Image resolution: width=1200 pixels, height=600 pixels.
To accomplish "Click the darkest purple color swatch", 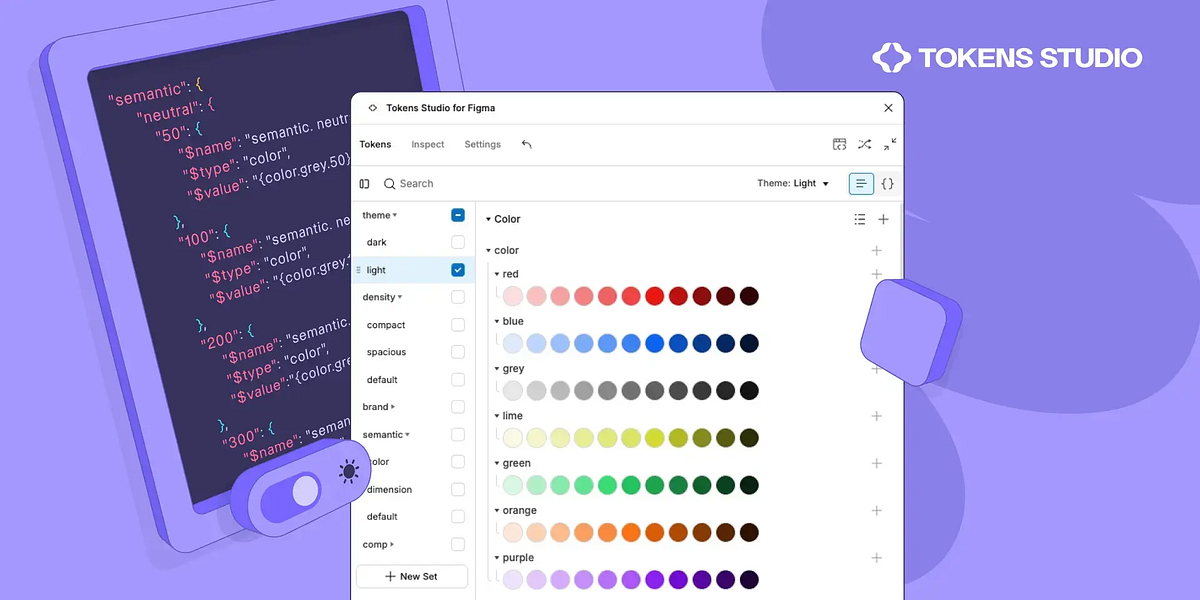I will 749,580.
